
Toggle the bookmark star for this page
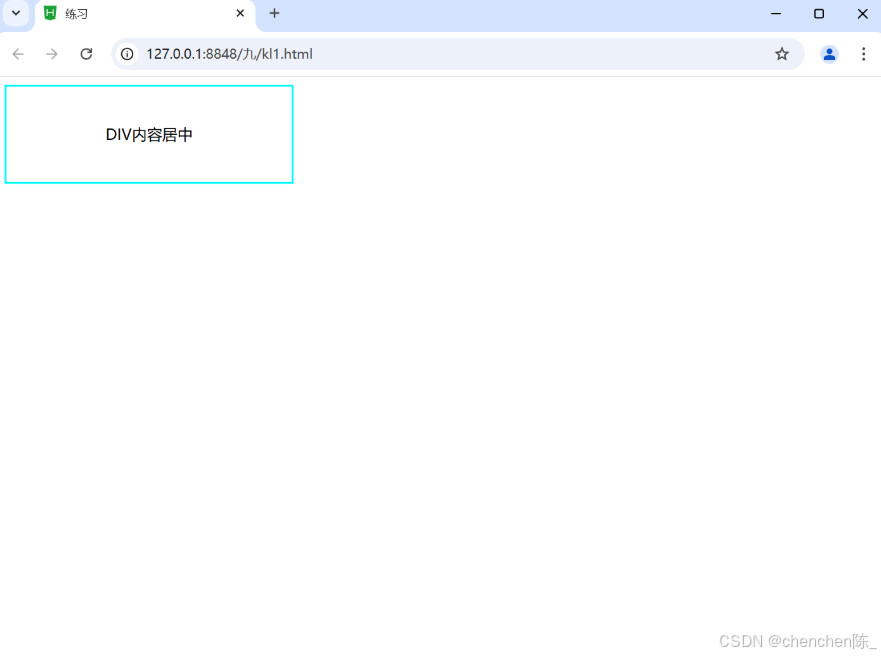(x=782, y=54)
